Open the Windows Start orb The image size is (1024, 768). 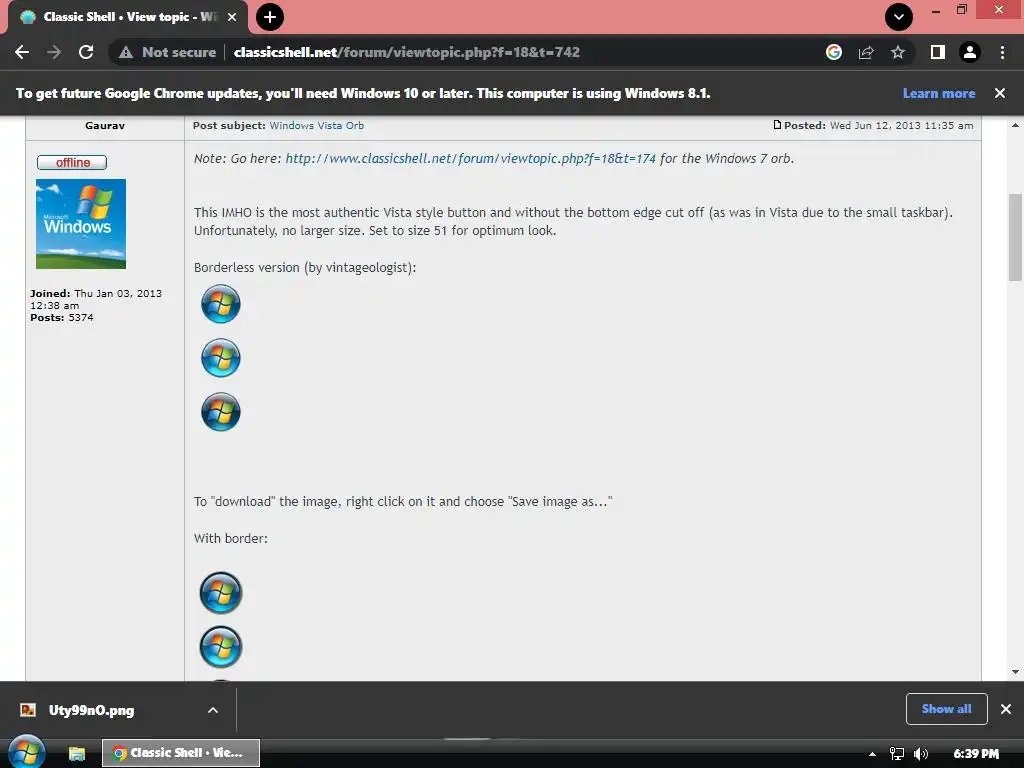pyautogui.click(x=27, y=752)
